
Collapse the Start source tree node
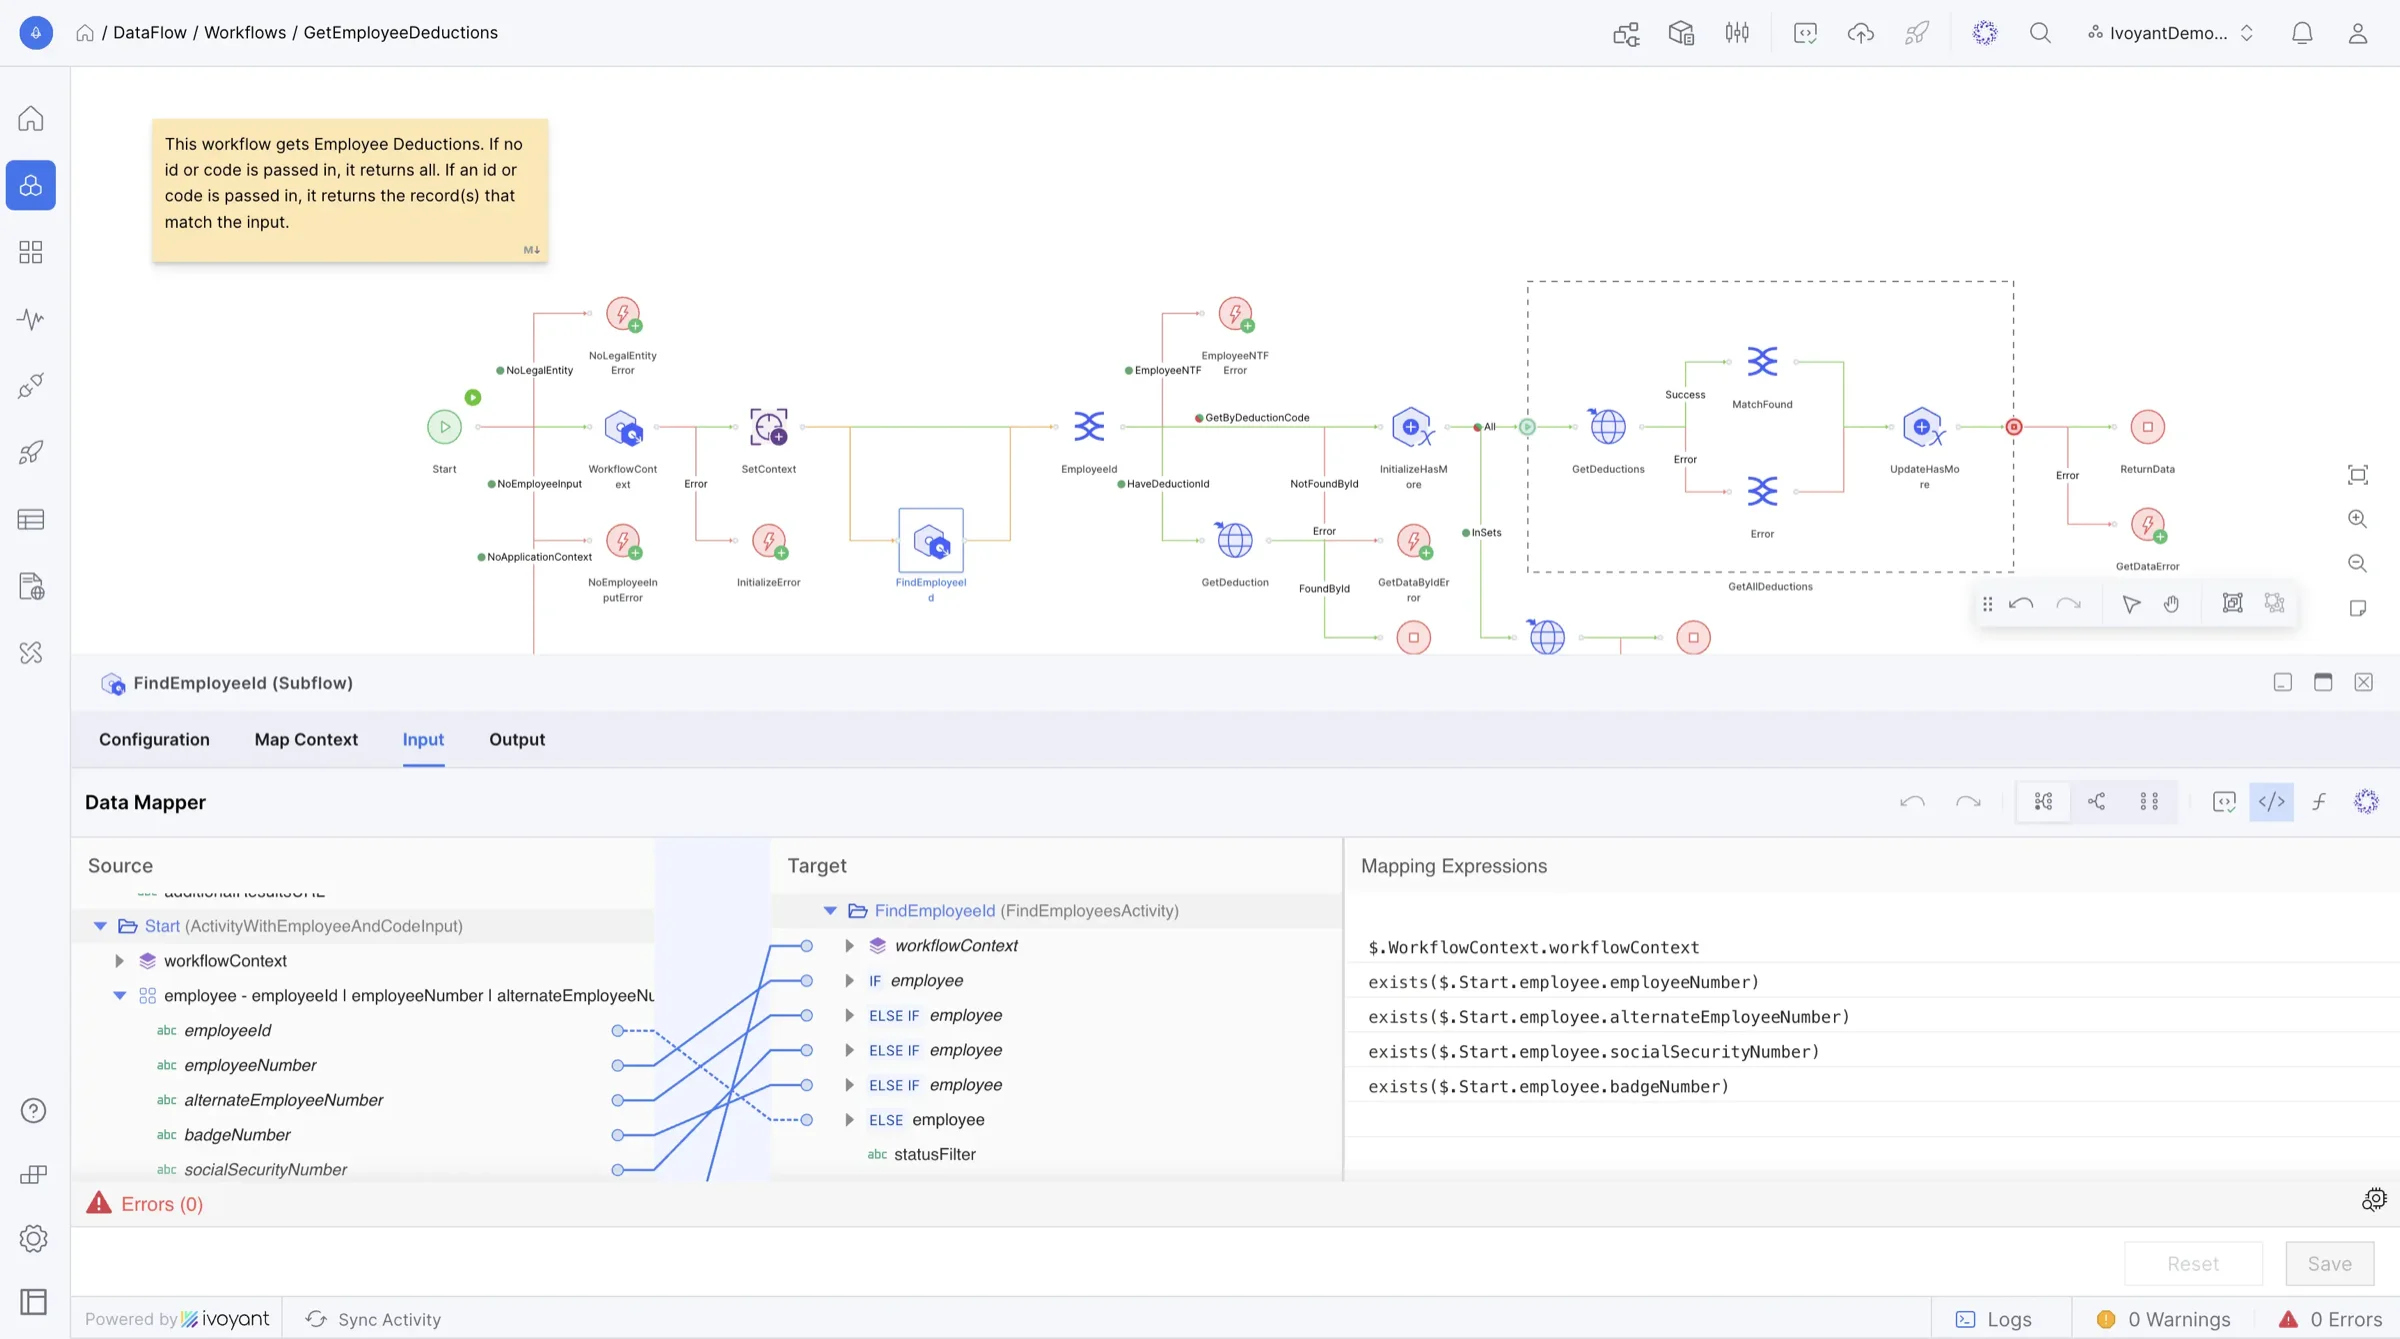click(100, 926)
